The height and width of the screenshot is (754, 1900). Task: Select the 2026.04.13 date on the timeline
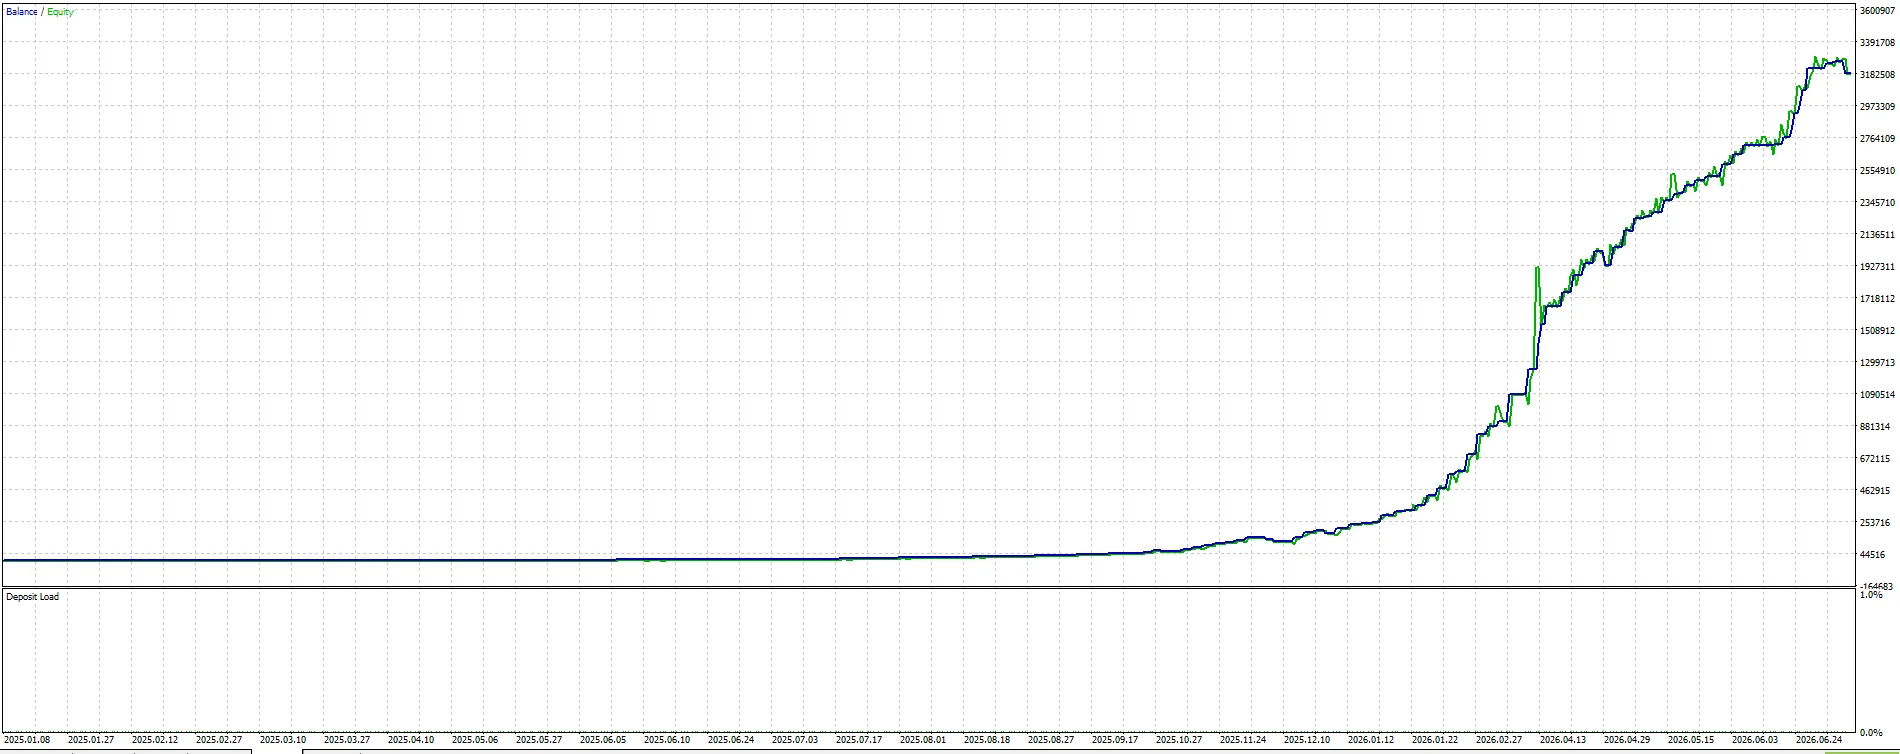coord(1563,740)
